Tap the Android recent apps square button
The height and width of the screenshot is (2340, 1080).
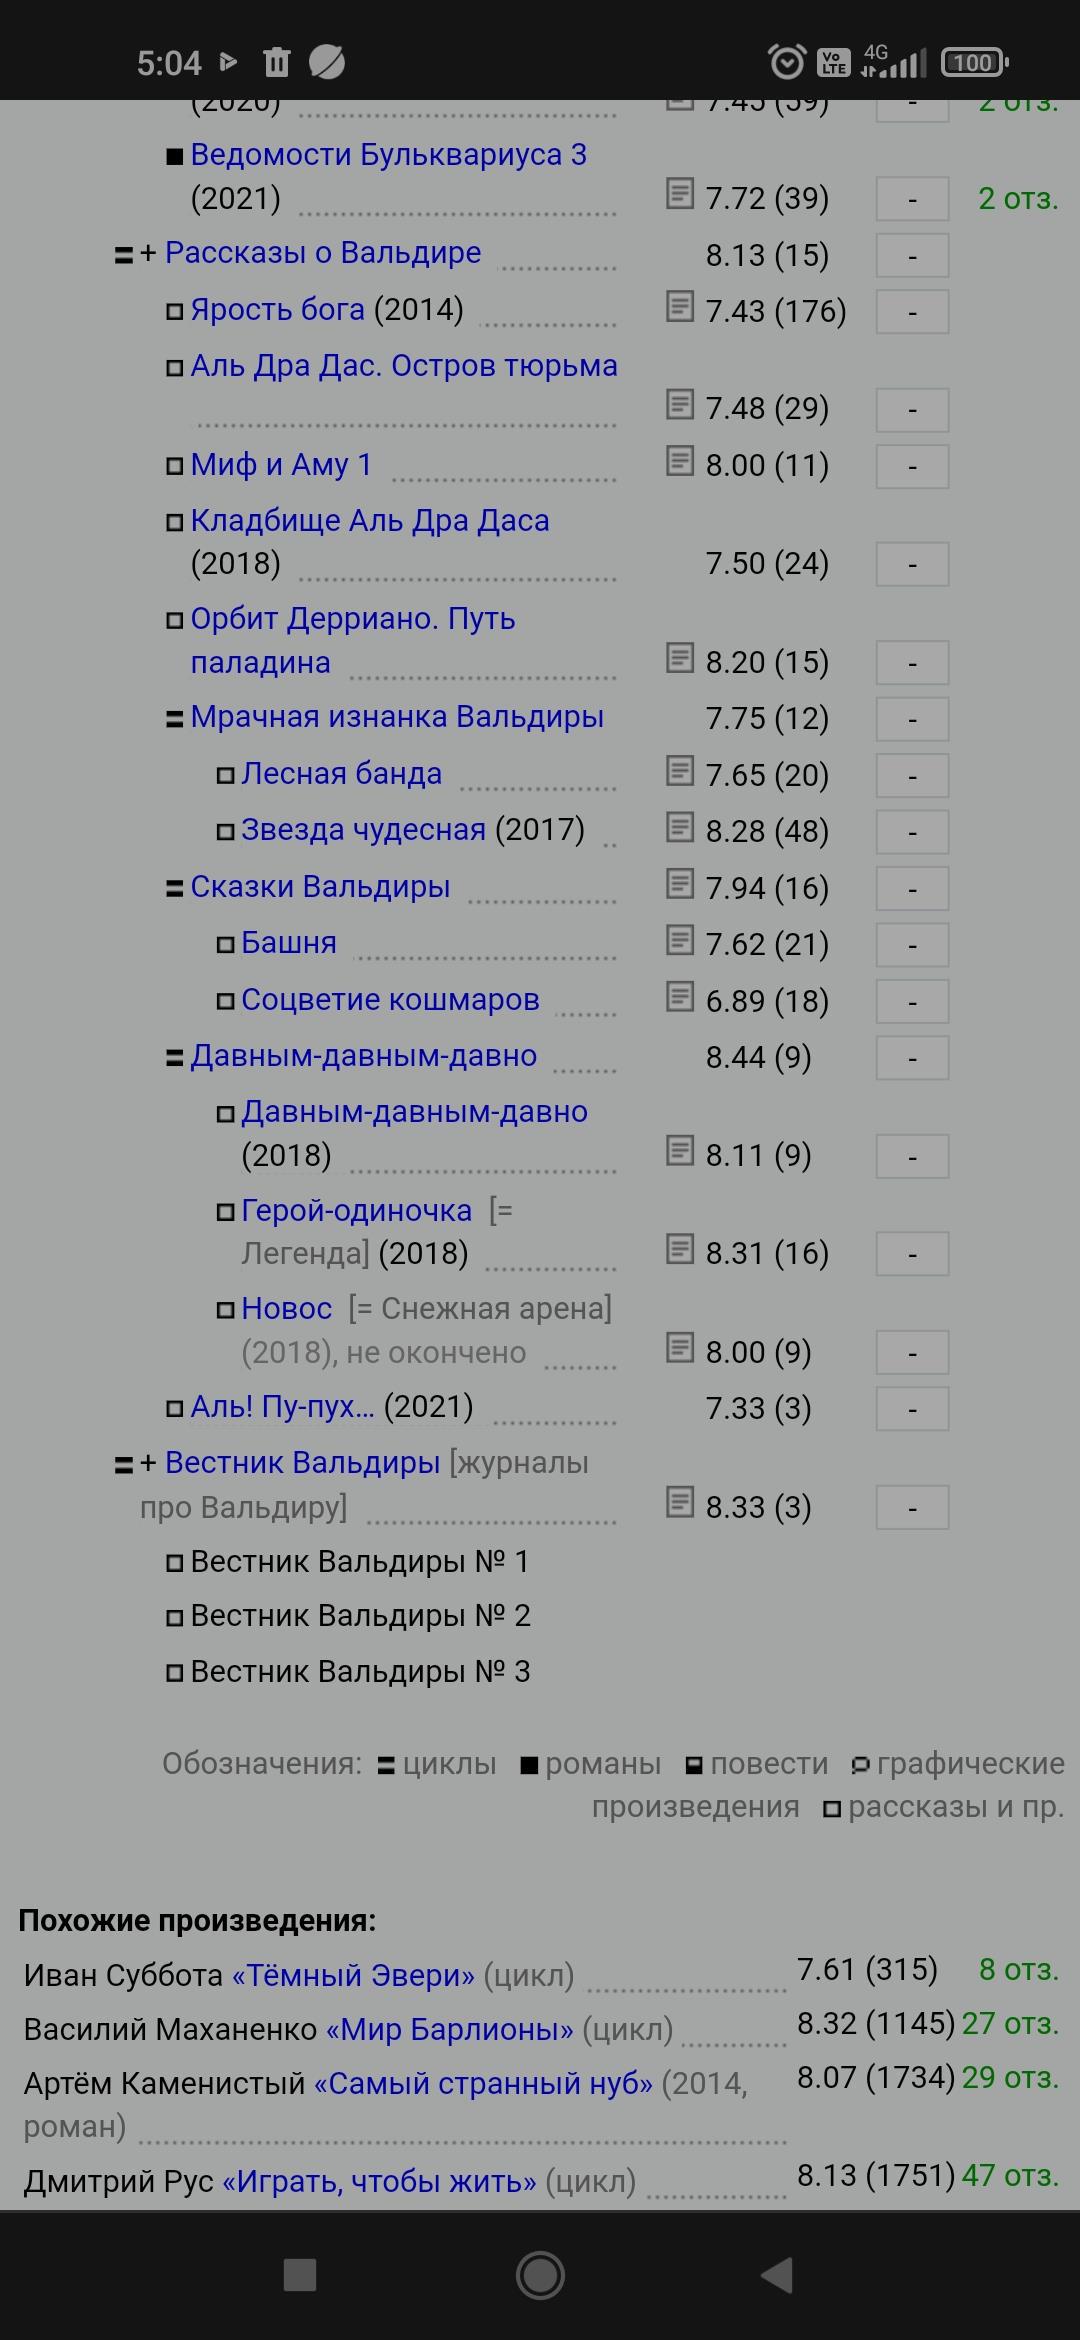tap(300, 2275)
